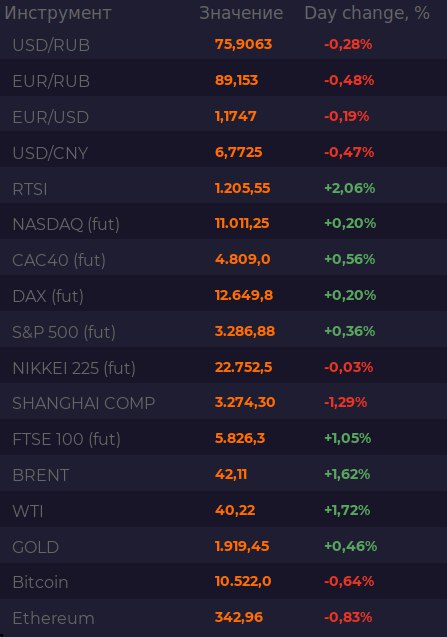Select the BRENT oil row
Screen dimensions: 447x637
tap(224, 474)
